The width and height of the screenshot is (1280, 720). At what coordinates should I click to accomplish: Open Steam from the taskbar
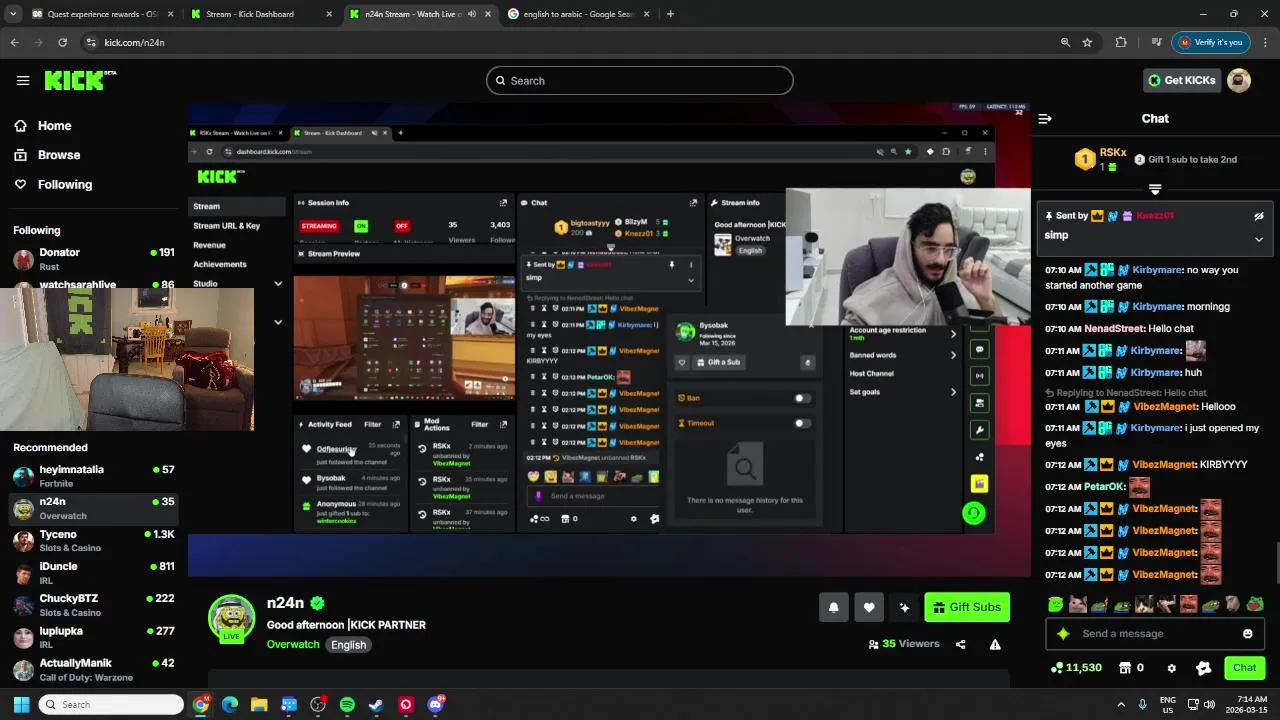coord(376,704)
